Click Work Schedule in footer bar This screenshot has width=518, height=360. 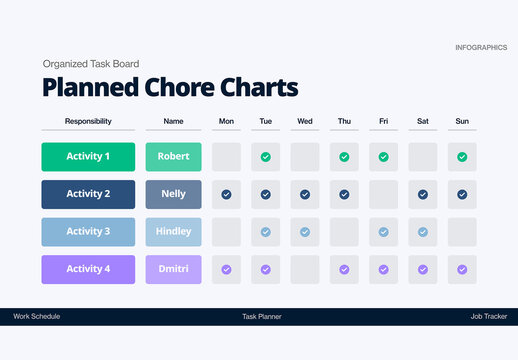[x=37, y=316]
